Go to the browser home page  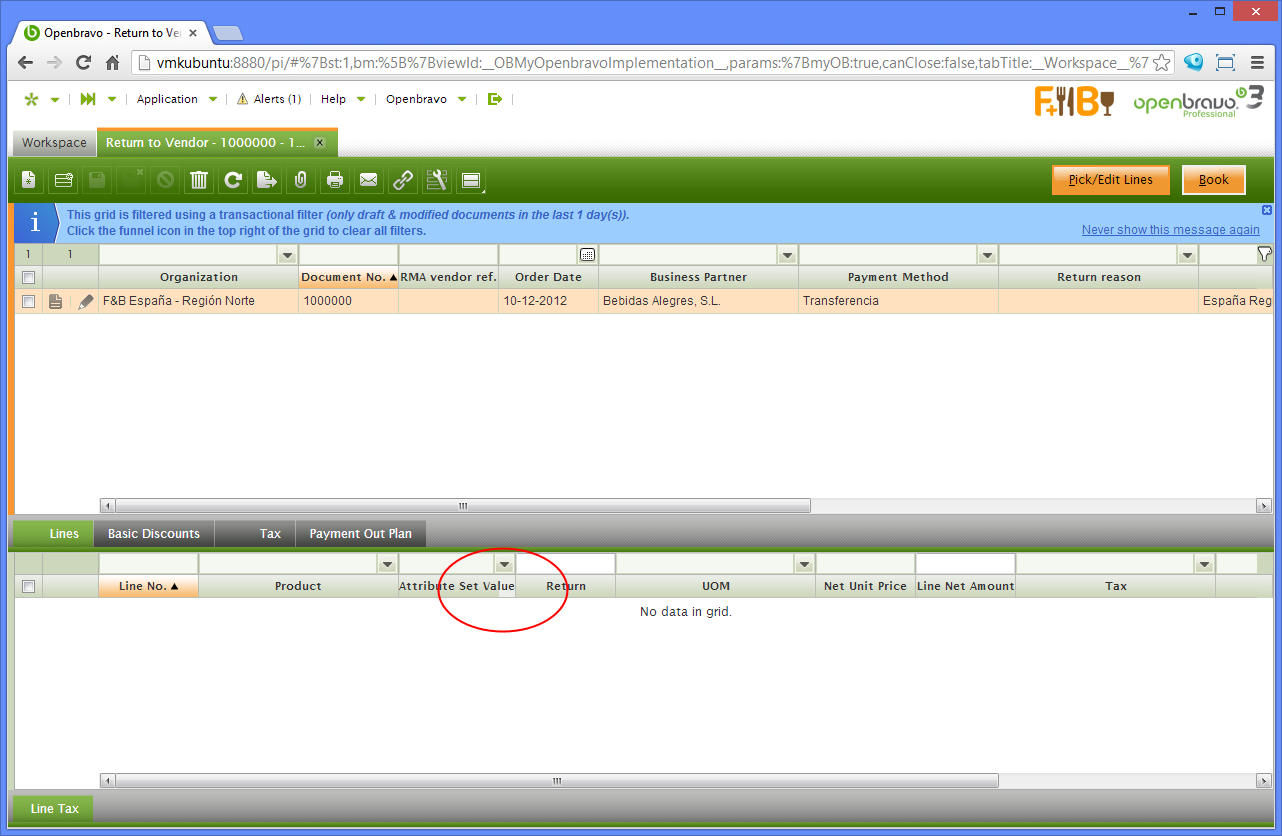click(x=113, y=62)
